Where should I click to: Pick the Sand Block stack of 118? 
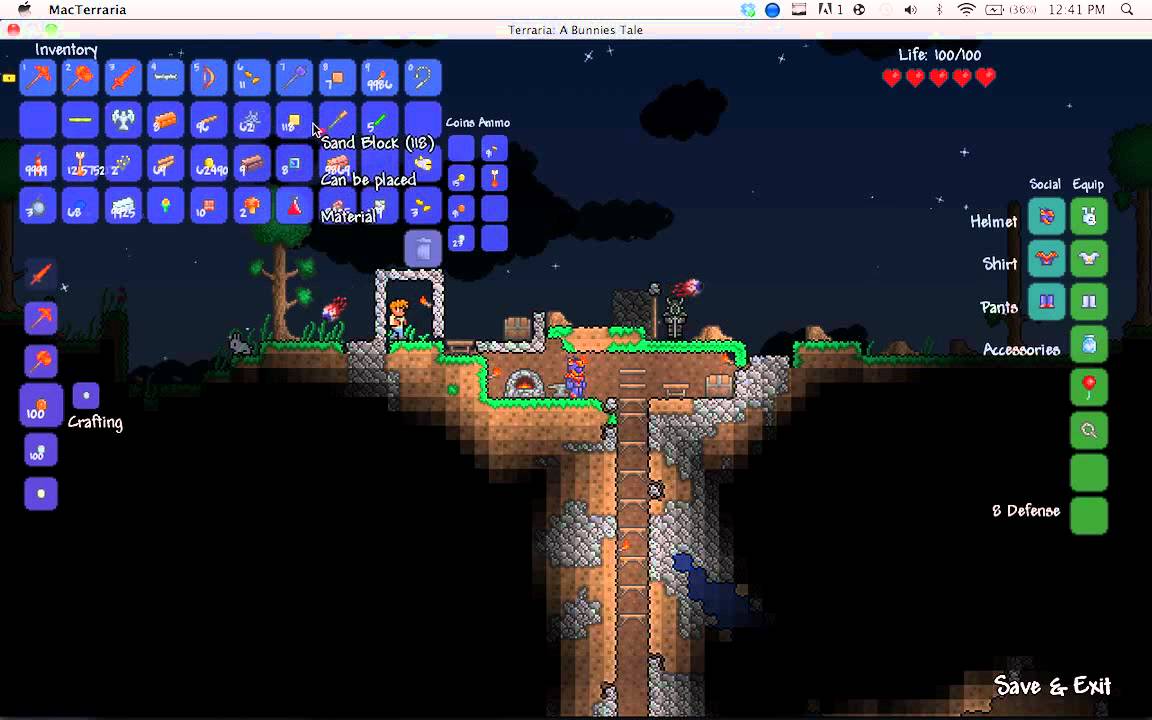click(x=295, y=120)
